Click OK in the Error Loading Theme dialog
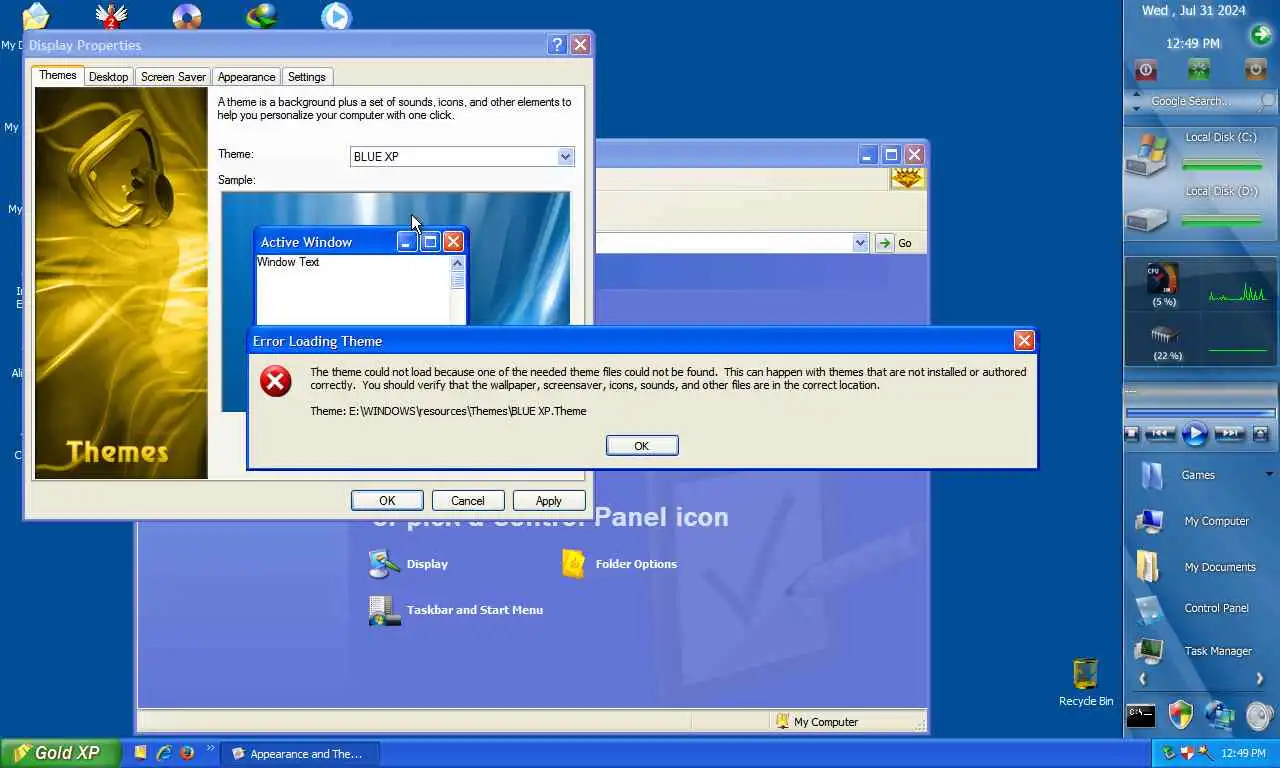The image size is (1280, 768). 642,446
